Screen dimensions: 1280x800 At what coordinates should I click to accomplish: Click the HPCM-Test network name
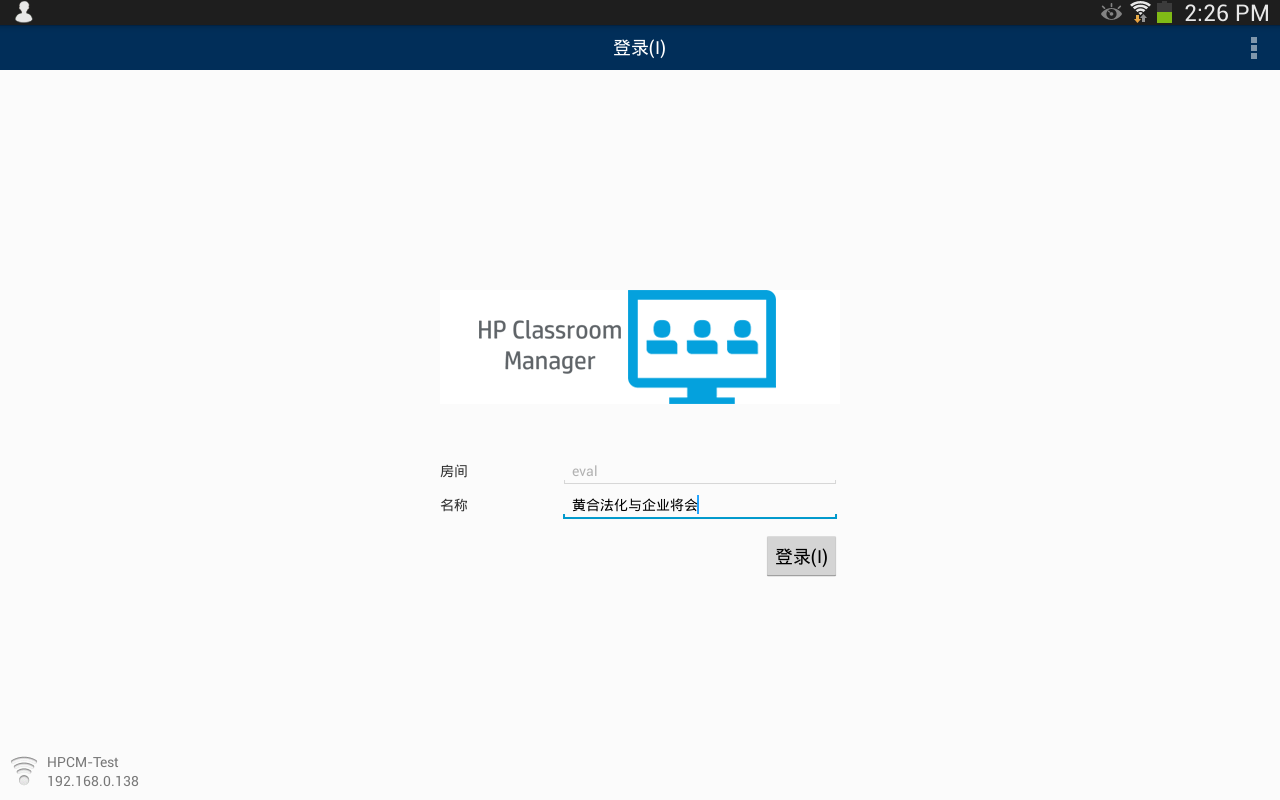point(83,762)
